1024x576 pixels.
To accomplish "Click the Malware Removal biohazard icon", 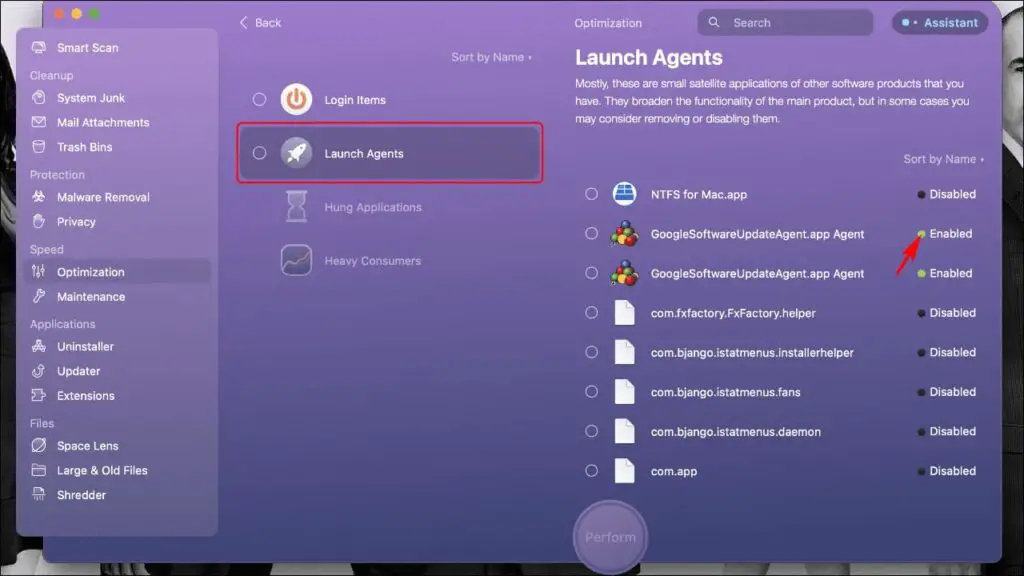I will (39, 197).
